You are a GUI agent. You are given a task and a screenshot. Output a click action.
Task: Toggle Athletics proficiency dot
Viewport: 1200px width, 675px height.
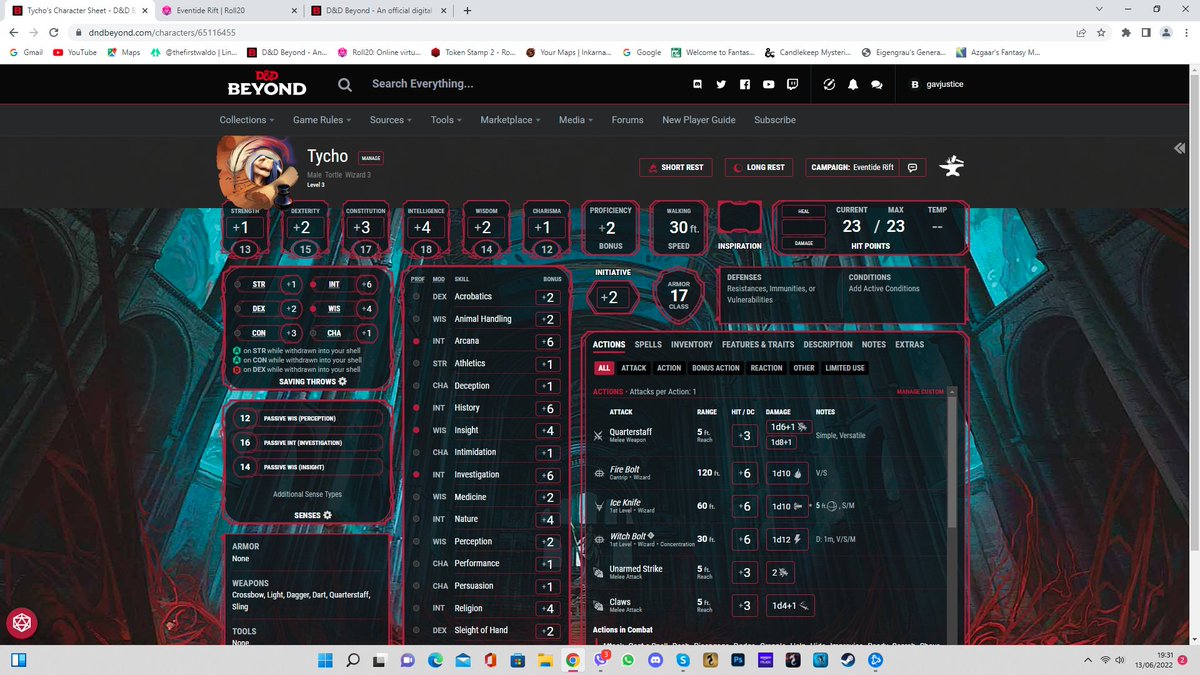[418, 363]
